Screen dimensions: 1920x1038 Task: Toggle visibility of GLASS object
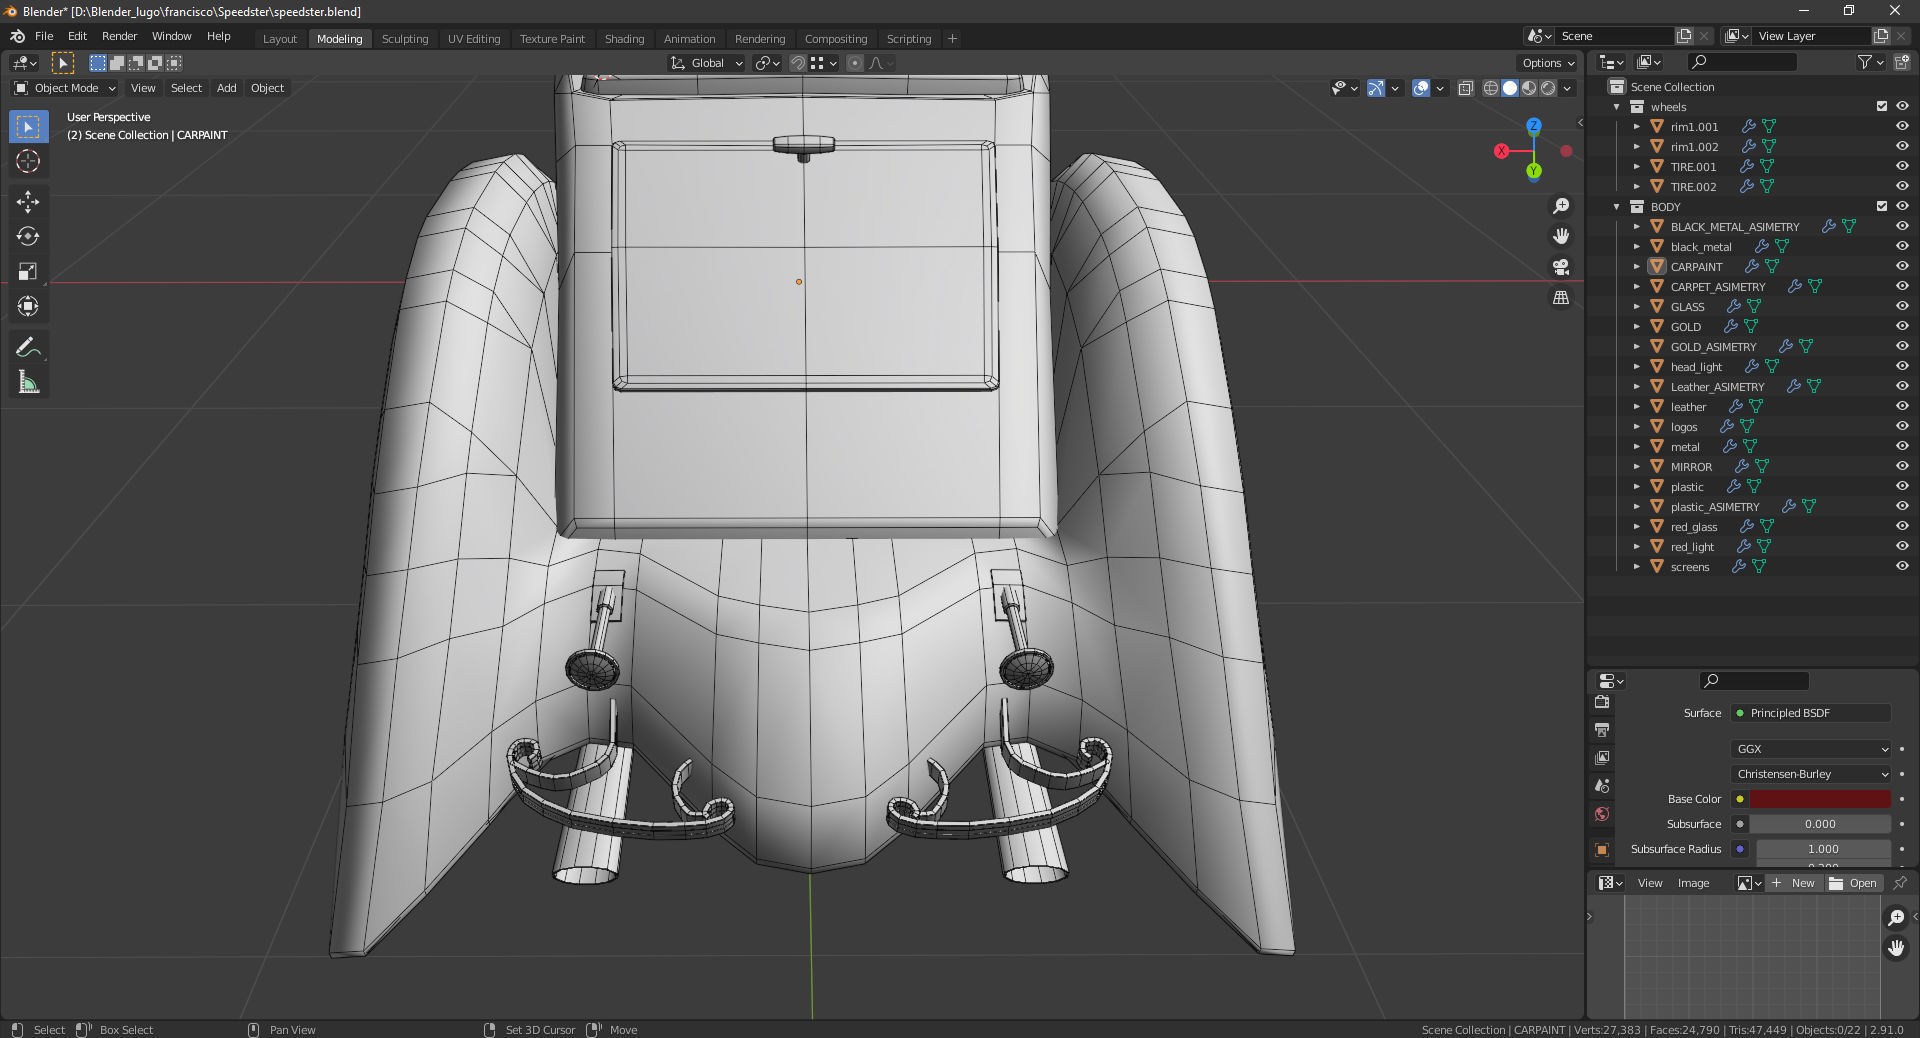[1902, 307]
